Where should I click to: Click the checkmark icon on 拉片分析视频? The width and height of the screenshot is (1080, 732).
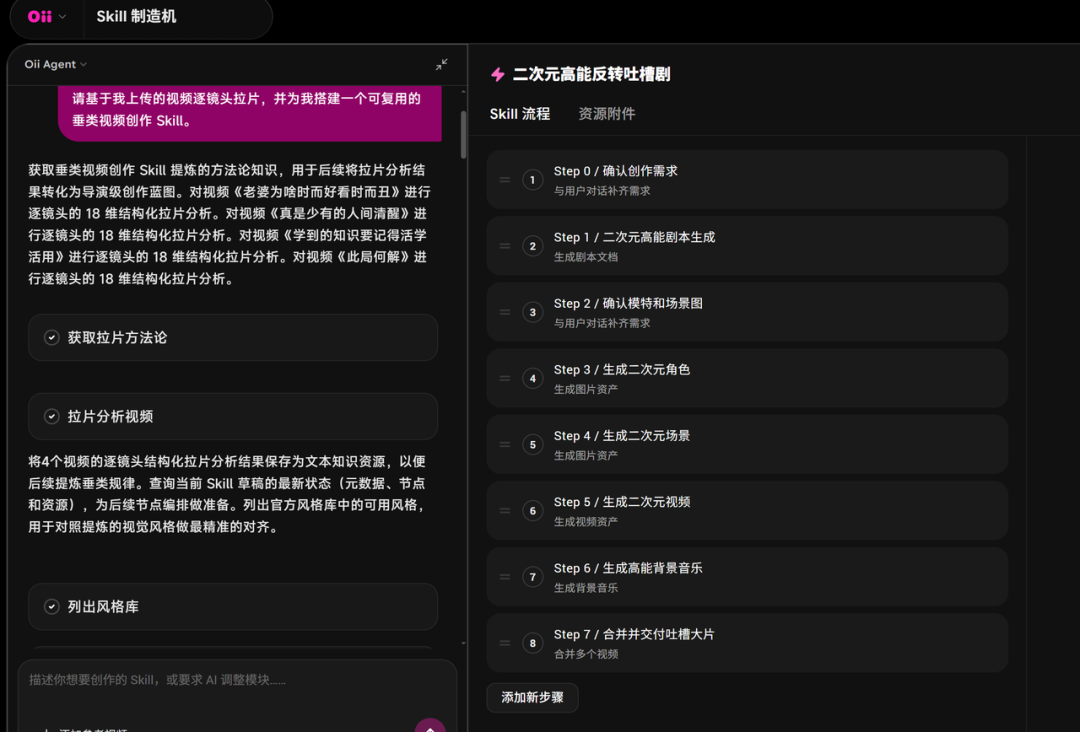point(52,417)
